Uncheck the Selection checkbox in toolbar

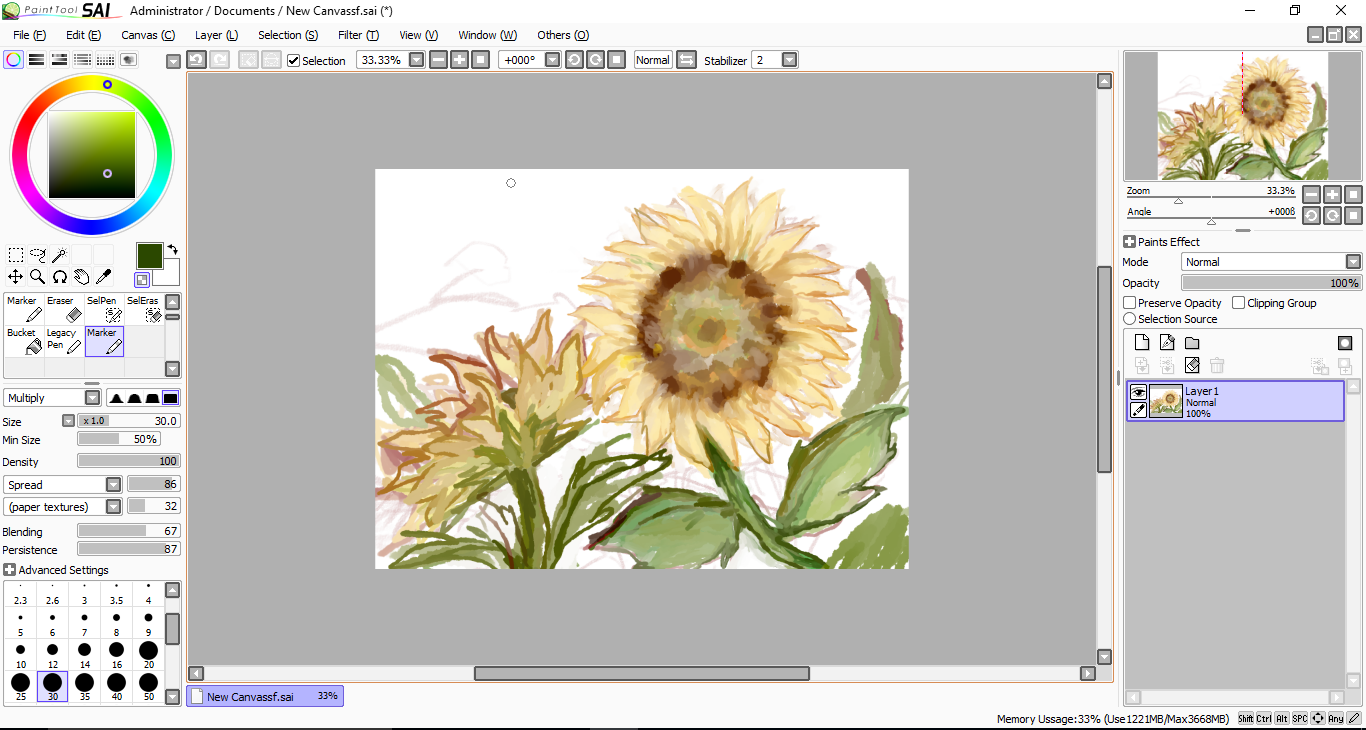point(293,61)
